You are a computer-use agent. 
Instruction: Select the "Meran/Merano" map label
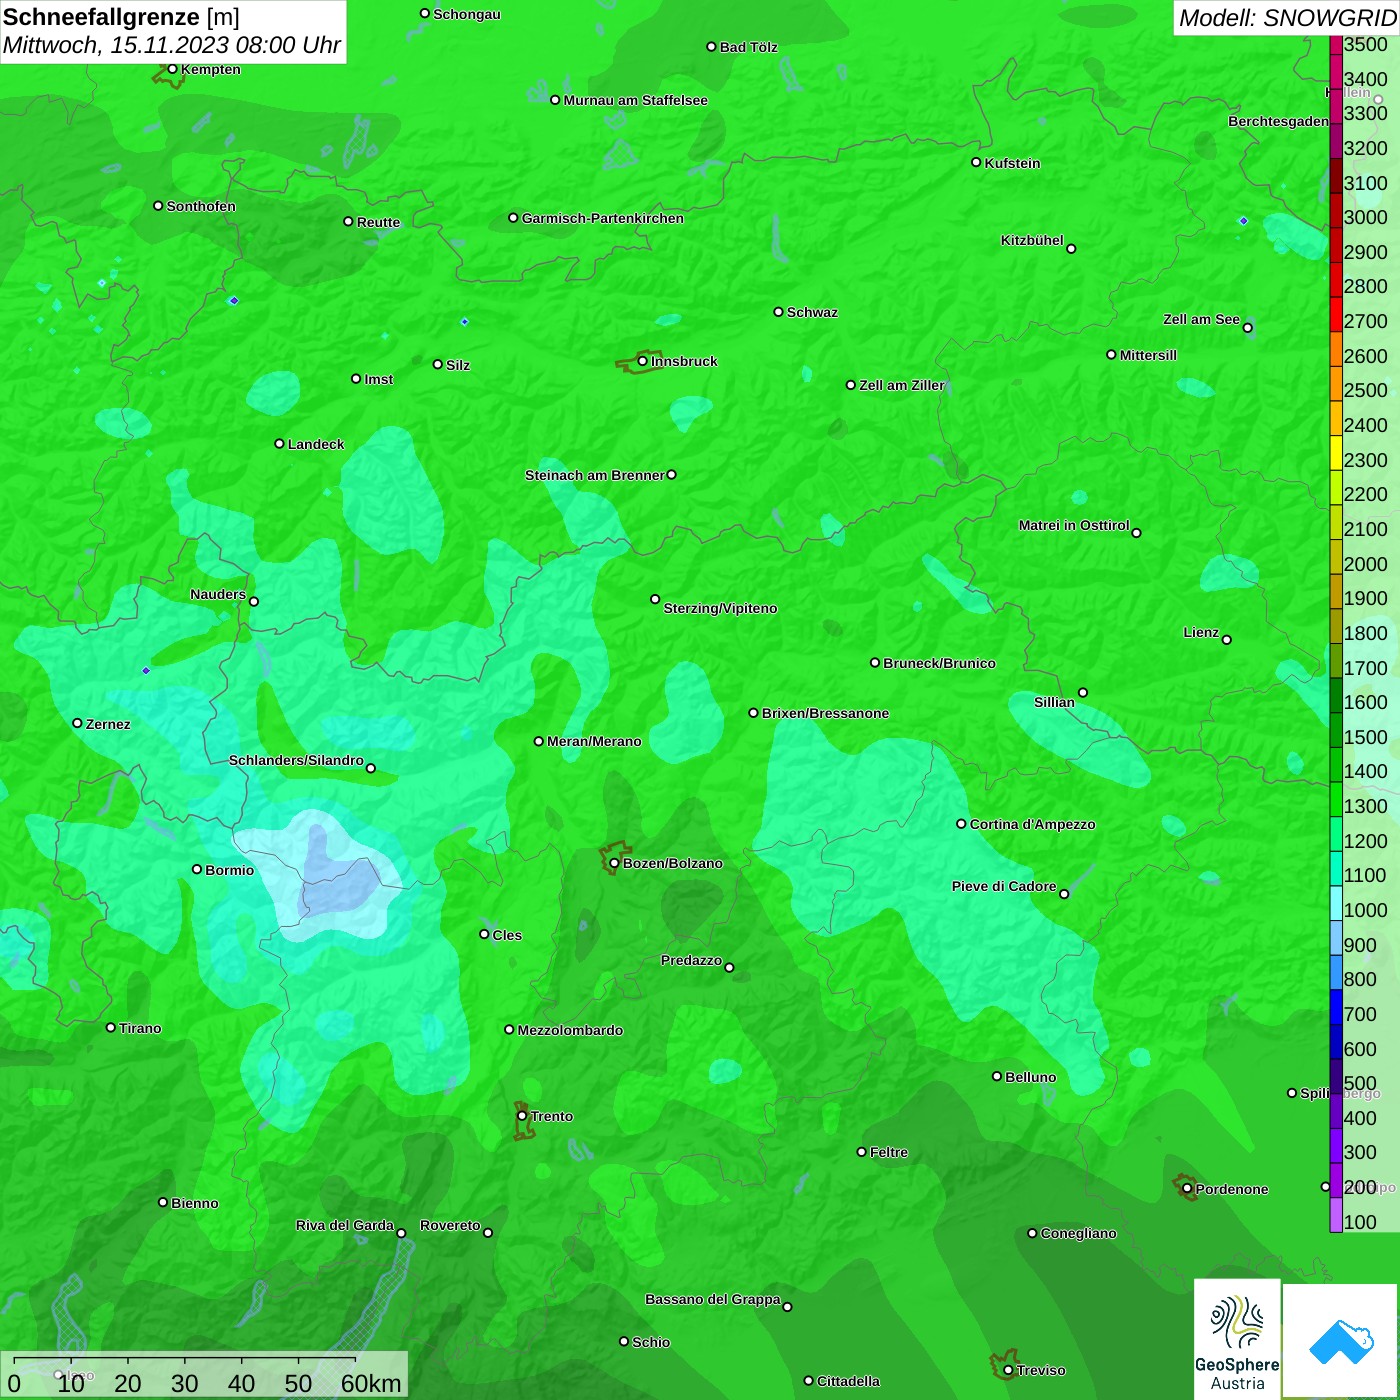click(x=594, y=741)
